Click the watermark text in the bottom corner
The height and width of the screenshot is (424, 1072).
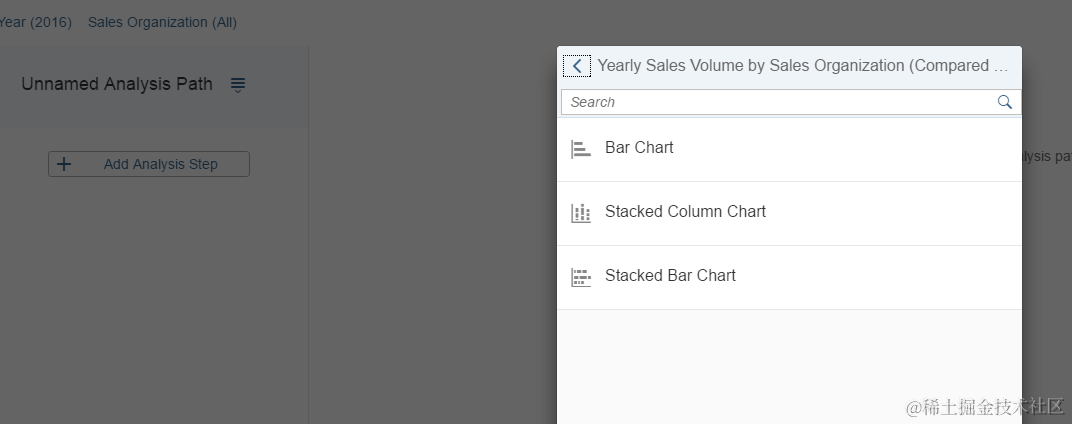985,406
